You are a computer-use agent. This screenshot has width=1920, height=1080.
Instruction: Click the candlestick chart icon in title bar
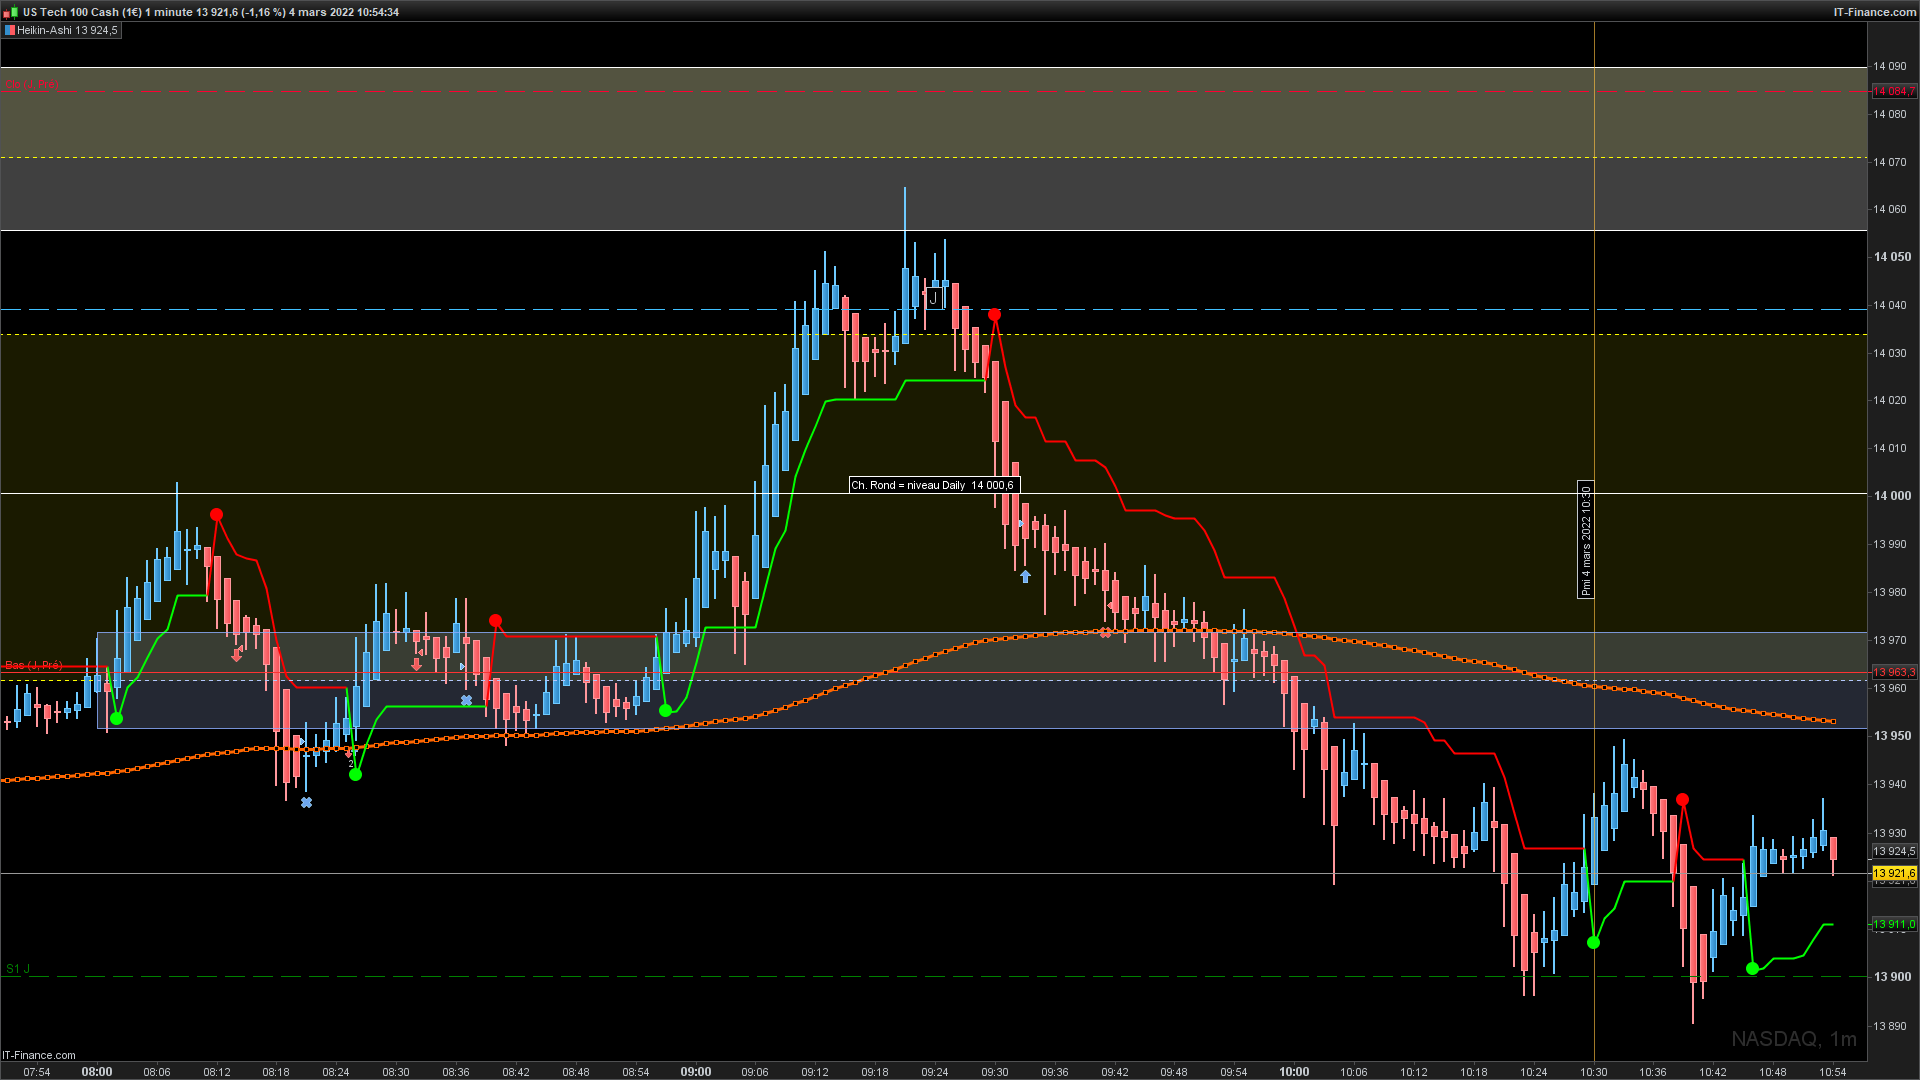click(x=10, y=12)
